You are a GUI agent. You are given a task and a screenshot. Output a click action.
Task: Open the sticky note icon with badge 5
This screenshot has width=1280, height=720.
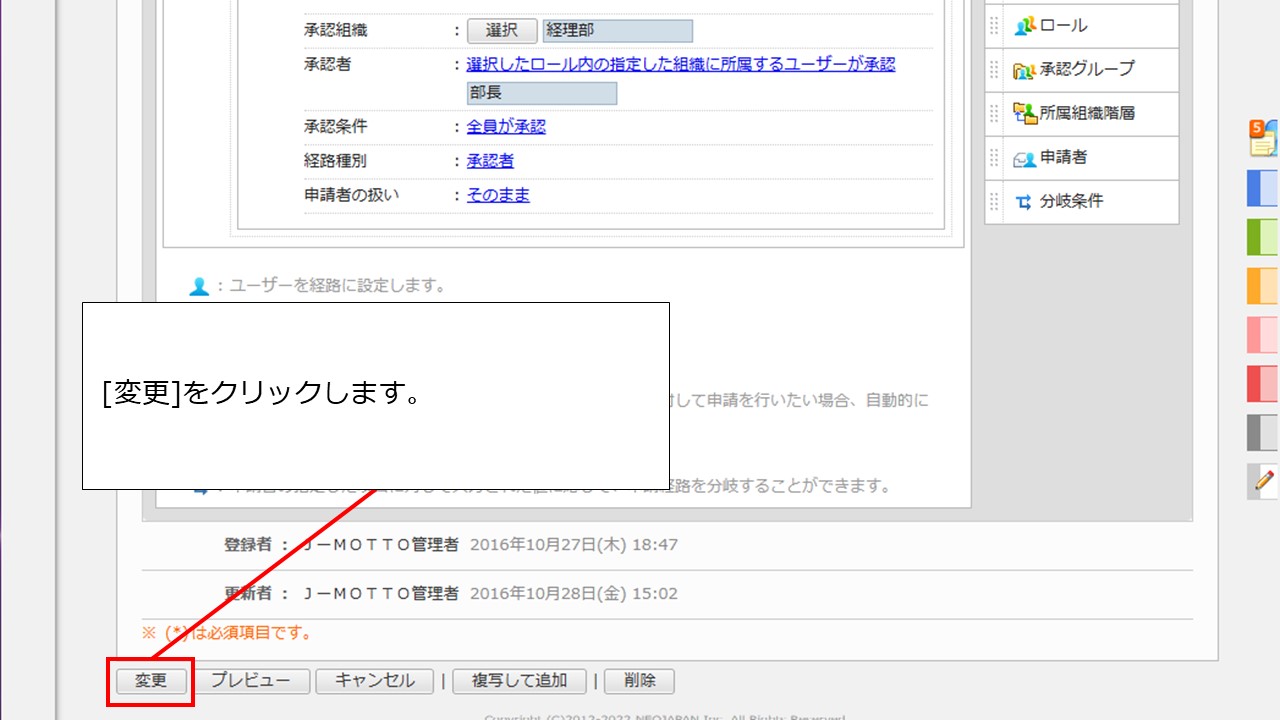(1263, 139)
